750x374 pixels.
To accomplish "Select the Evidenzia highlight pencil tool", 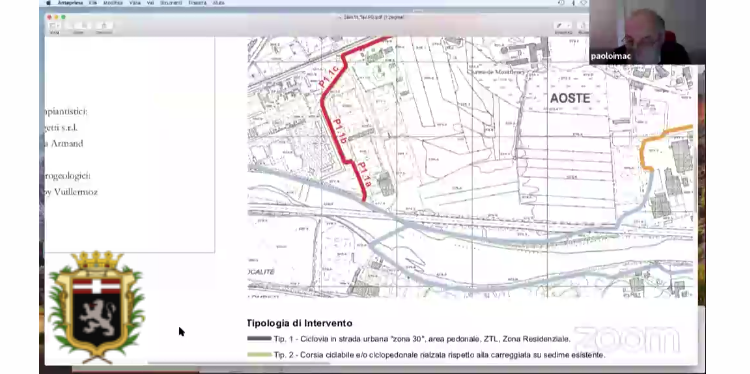I will [x=559, y=25].
